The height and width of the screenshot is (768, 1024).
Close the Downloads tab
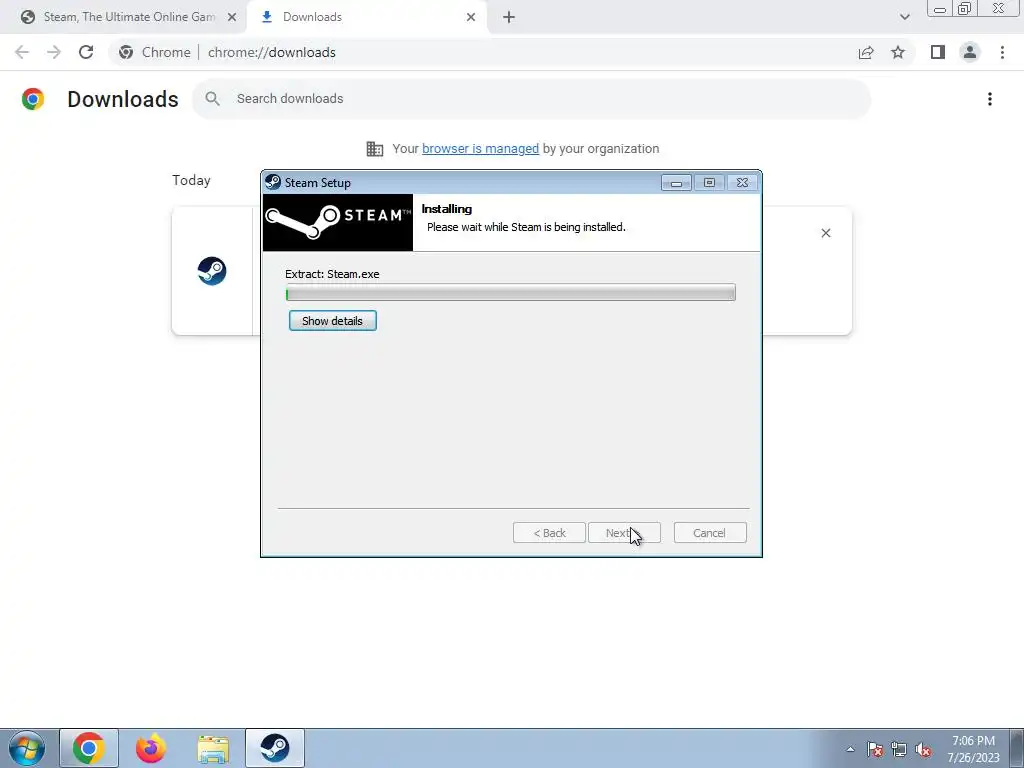(471, 17)
